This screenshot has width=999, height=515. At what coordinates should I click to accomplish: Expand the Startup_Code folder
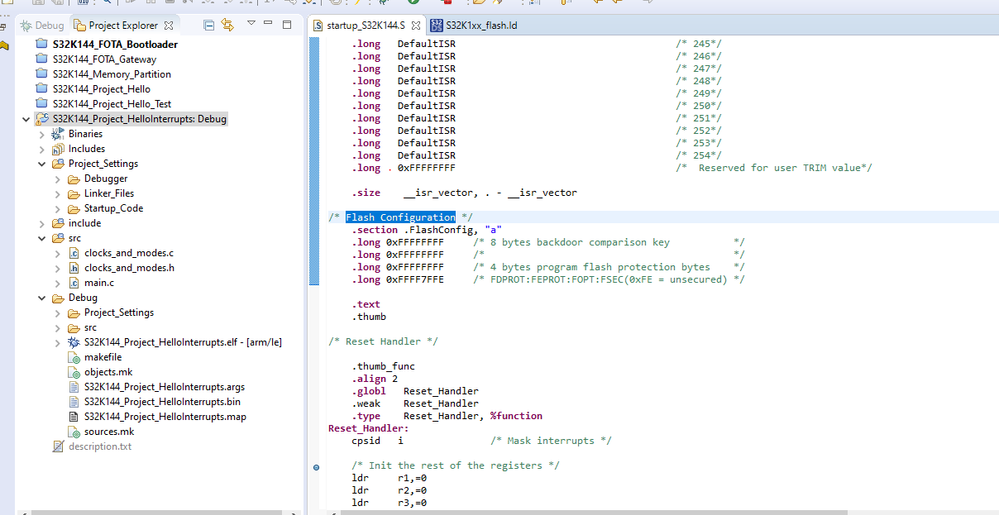(x=57, y=209)
